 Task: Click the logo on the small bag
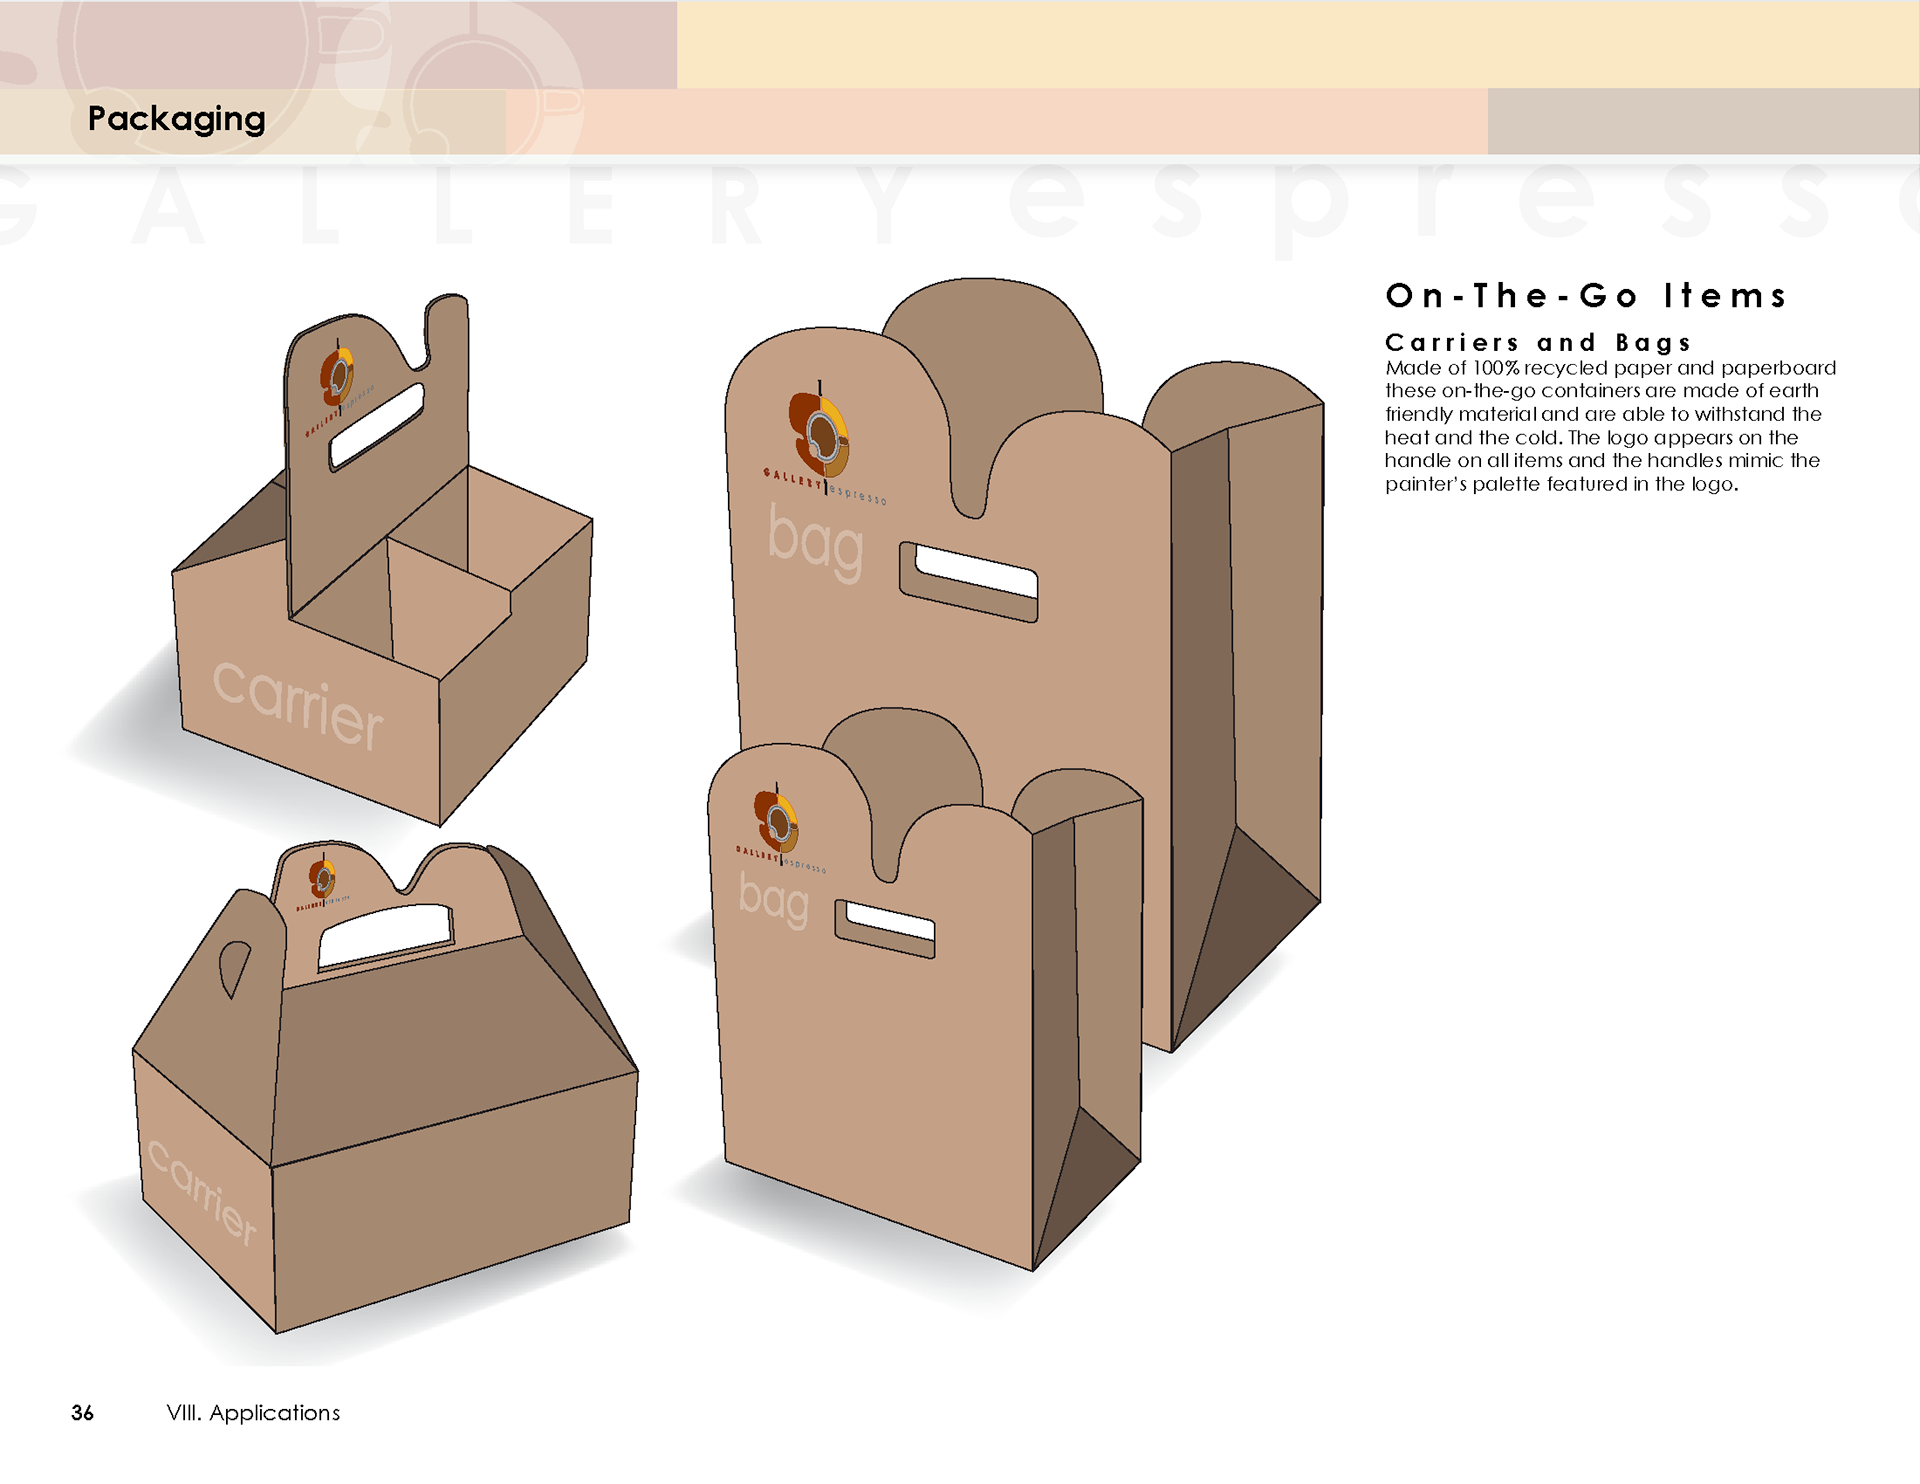point(780,828)
